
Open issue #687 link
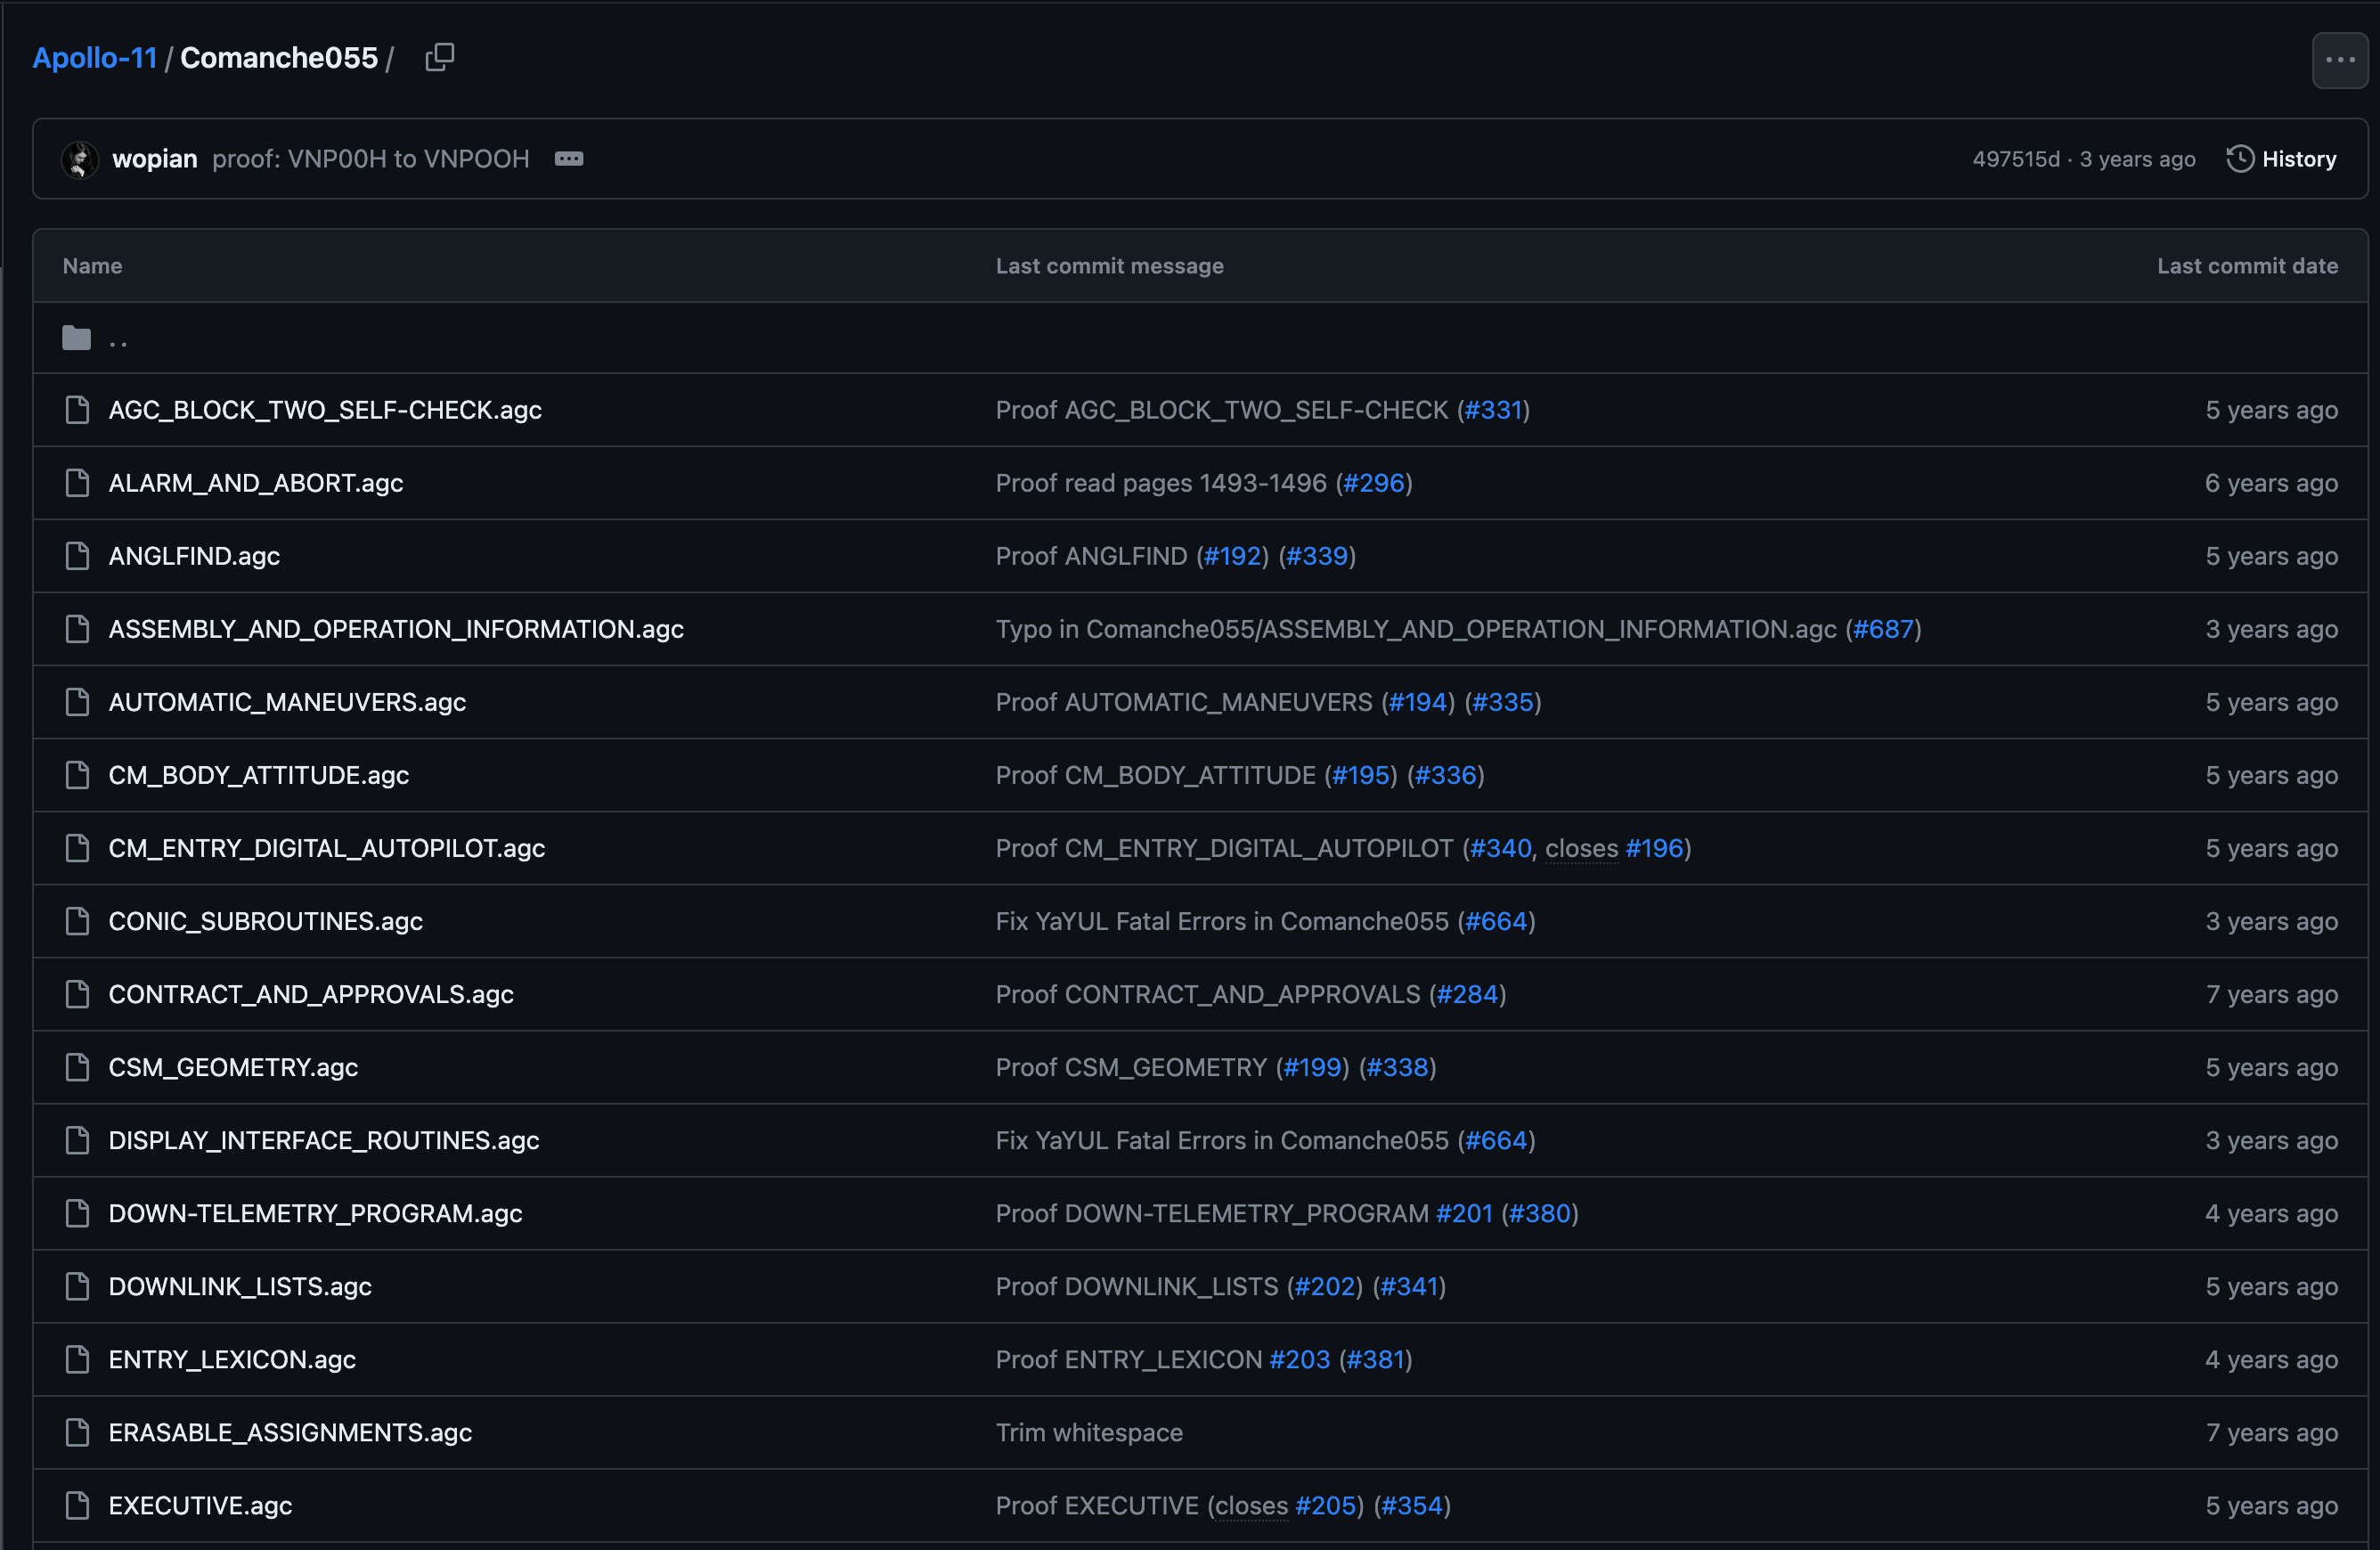(x=1882, y=629)
